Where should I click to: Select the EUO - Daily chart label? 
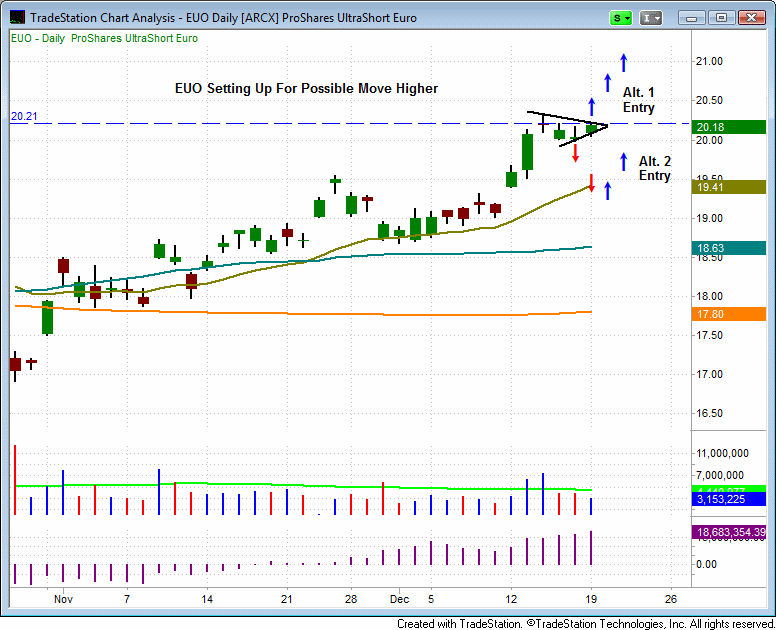(x=38, y=38)
